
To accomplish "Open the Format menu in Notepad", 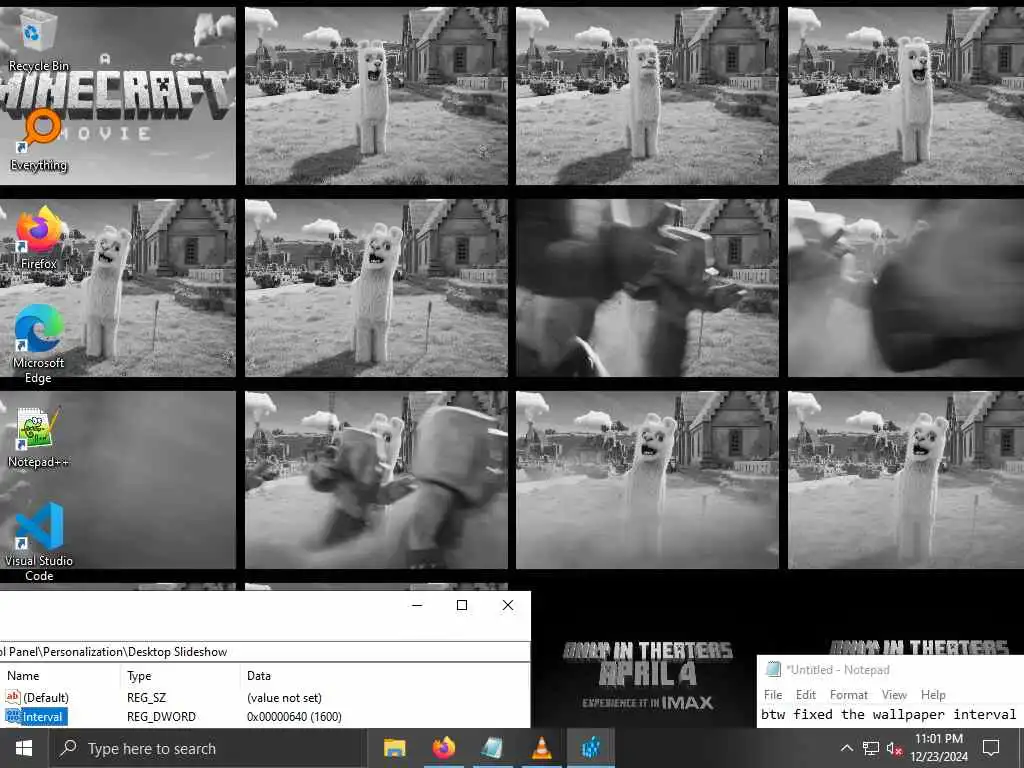I will coord(849,695).
